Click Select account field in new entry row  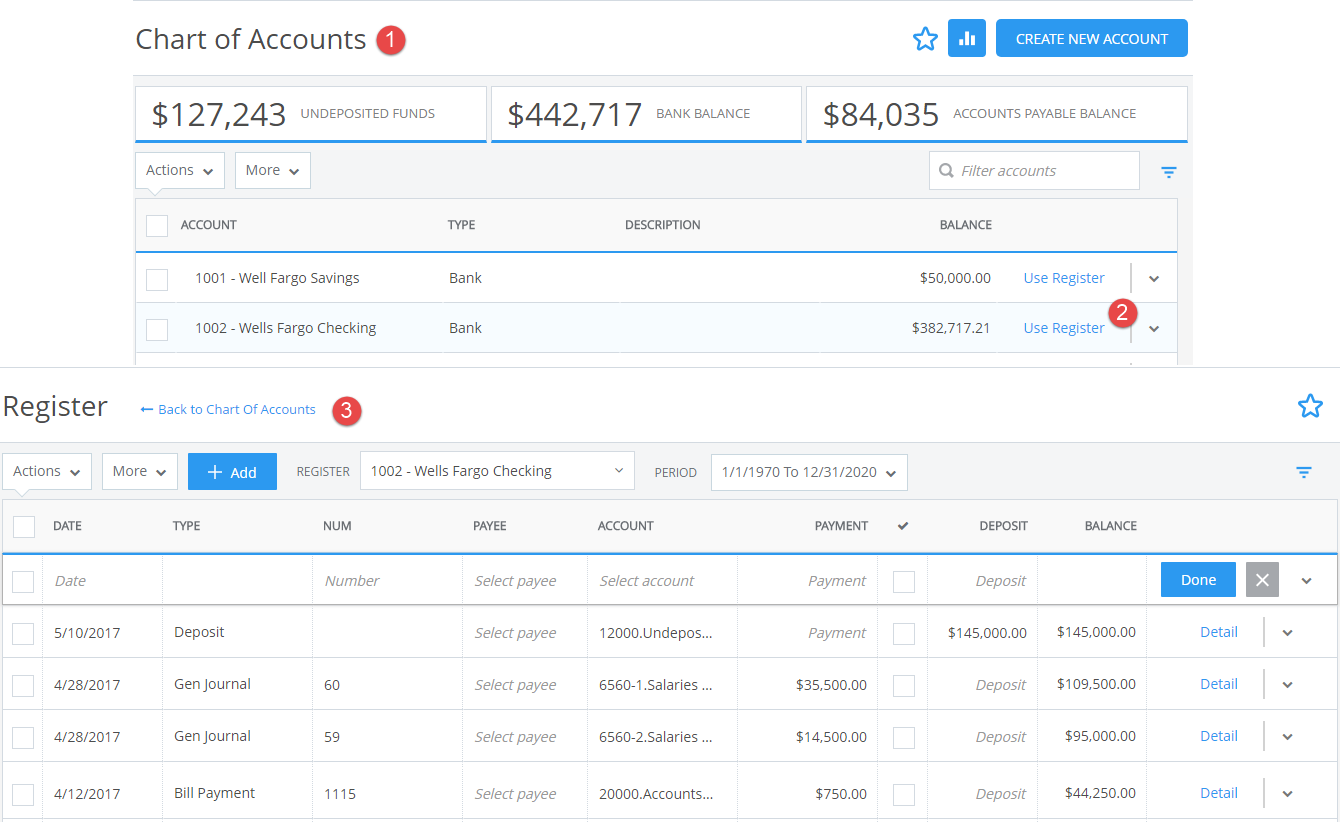coord(662,580)
